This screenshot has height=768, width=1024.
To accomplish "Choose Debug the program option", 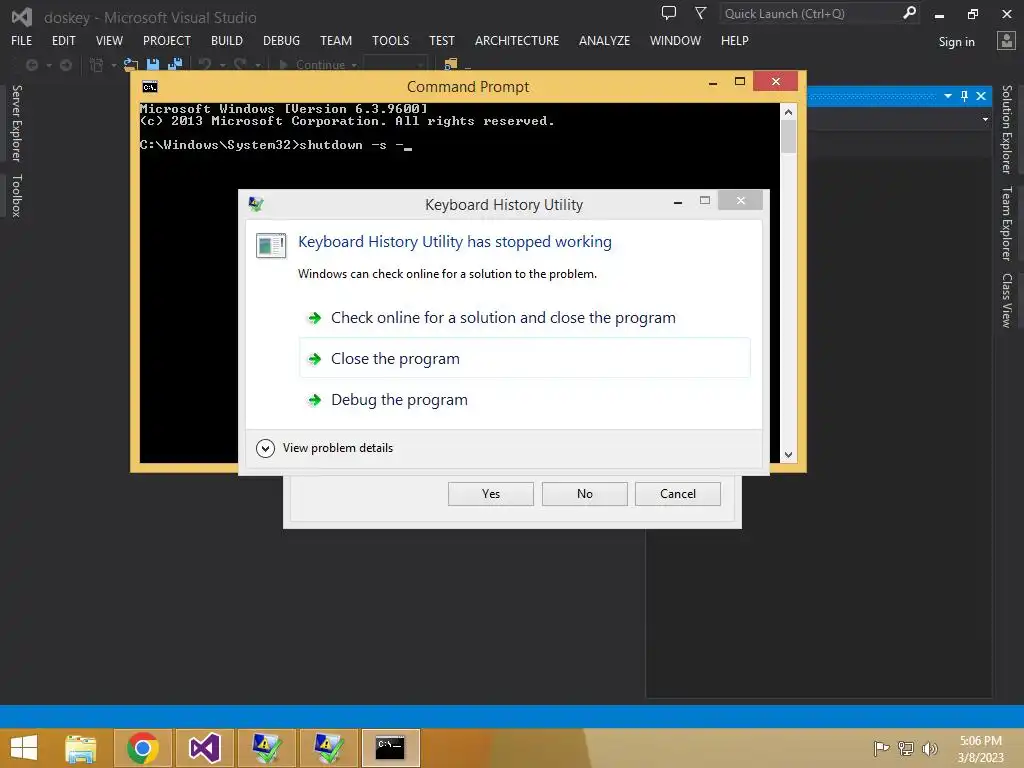I will pos(524,399).
